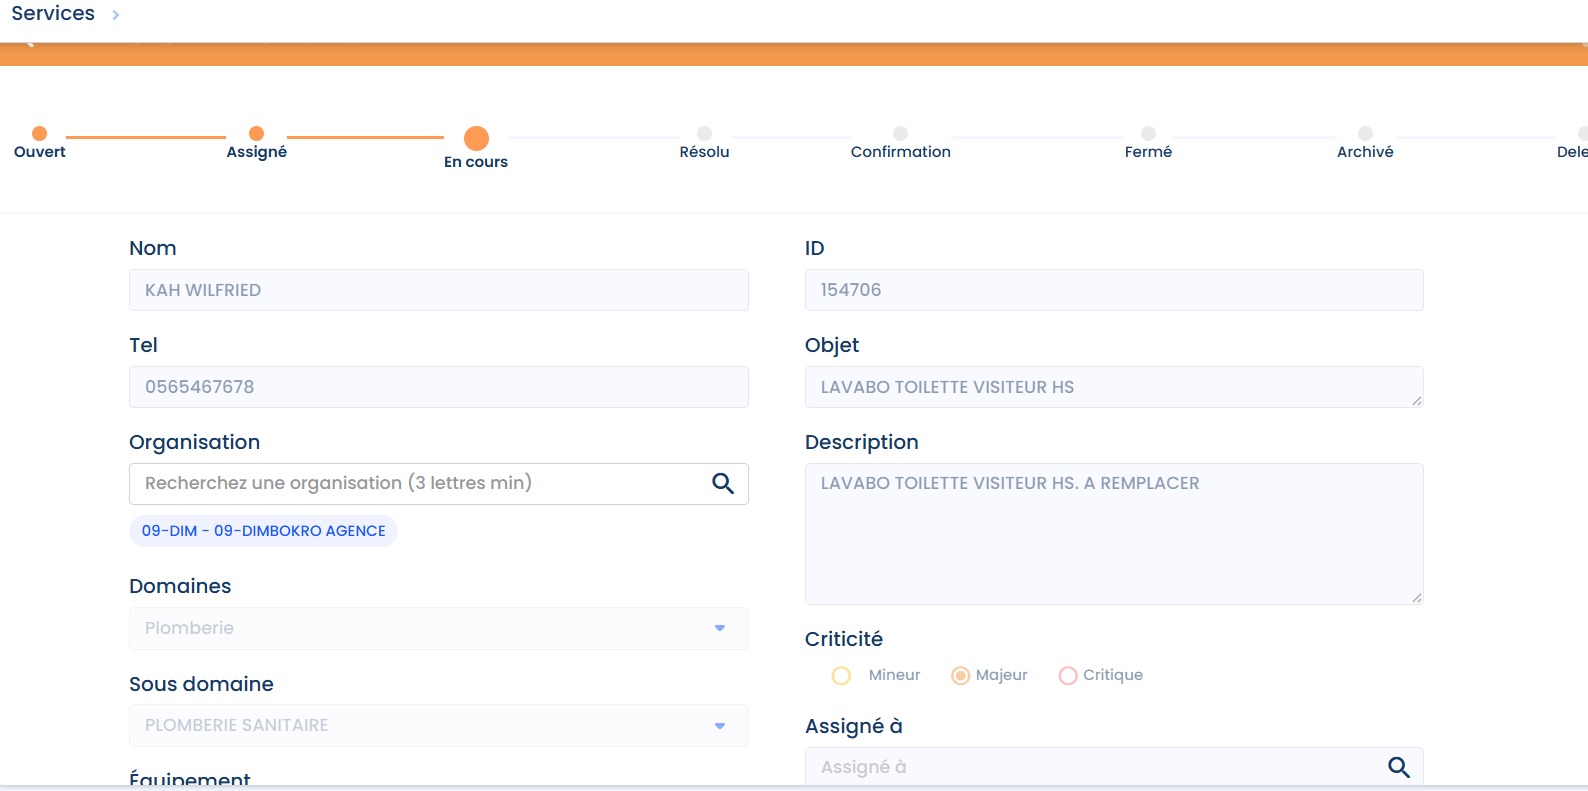Select the Assigné step in progress tracker
Image resolution: width=1588 pixels, height=791 pixels.
(256, 134)
